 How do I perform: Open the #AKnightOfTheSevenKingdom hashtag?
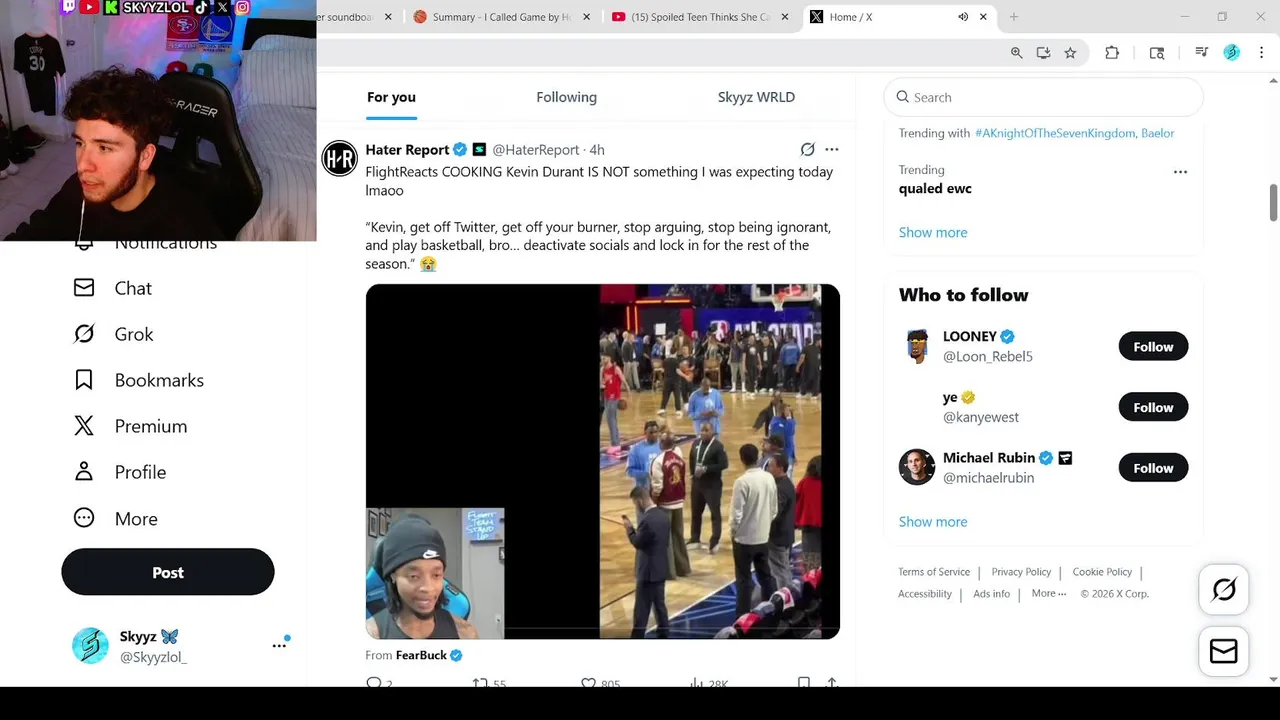coord(1055,133)
